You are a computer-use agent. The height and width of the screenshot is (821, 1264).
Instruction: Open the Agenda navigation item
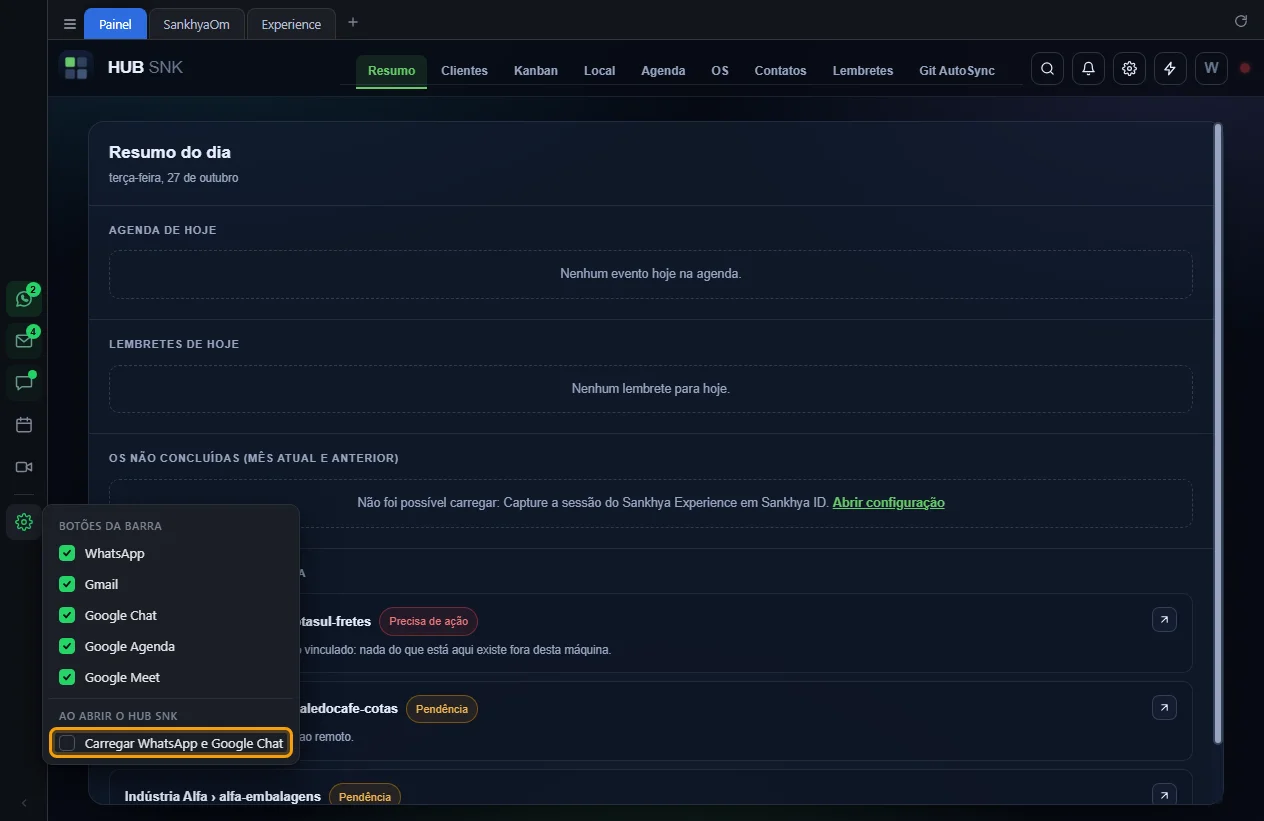pos(663,71)
